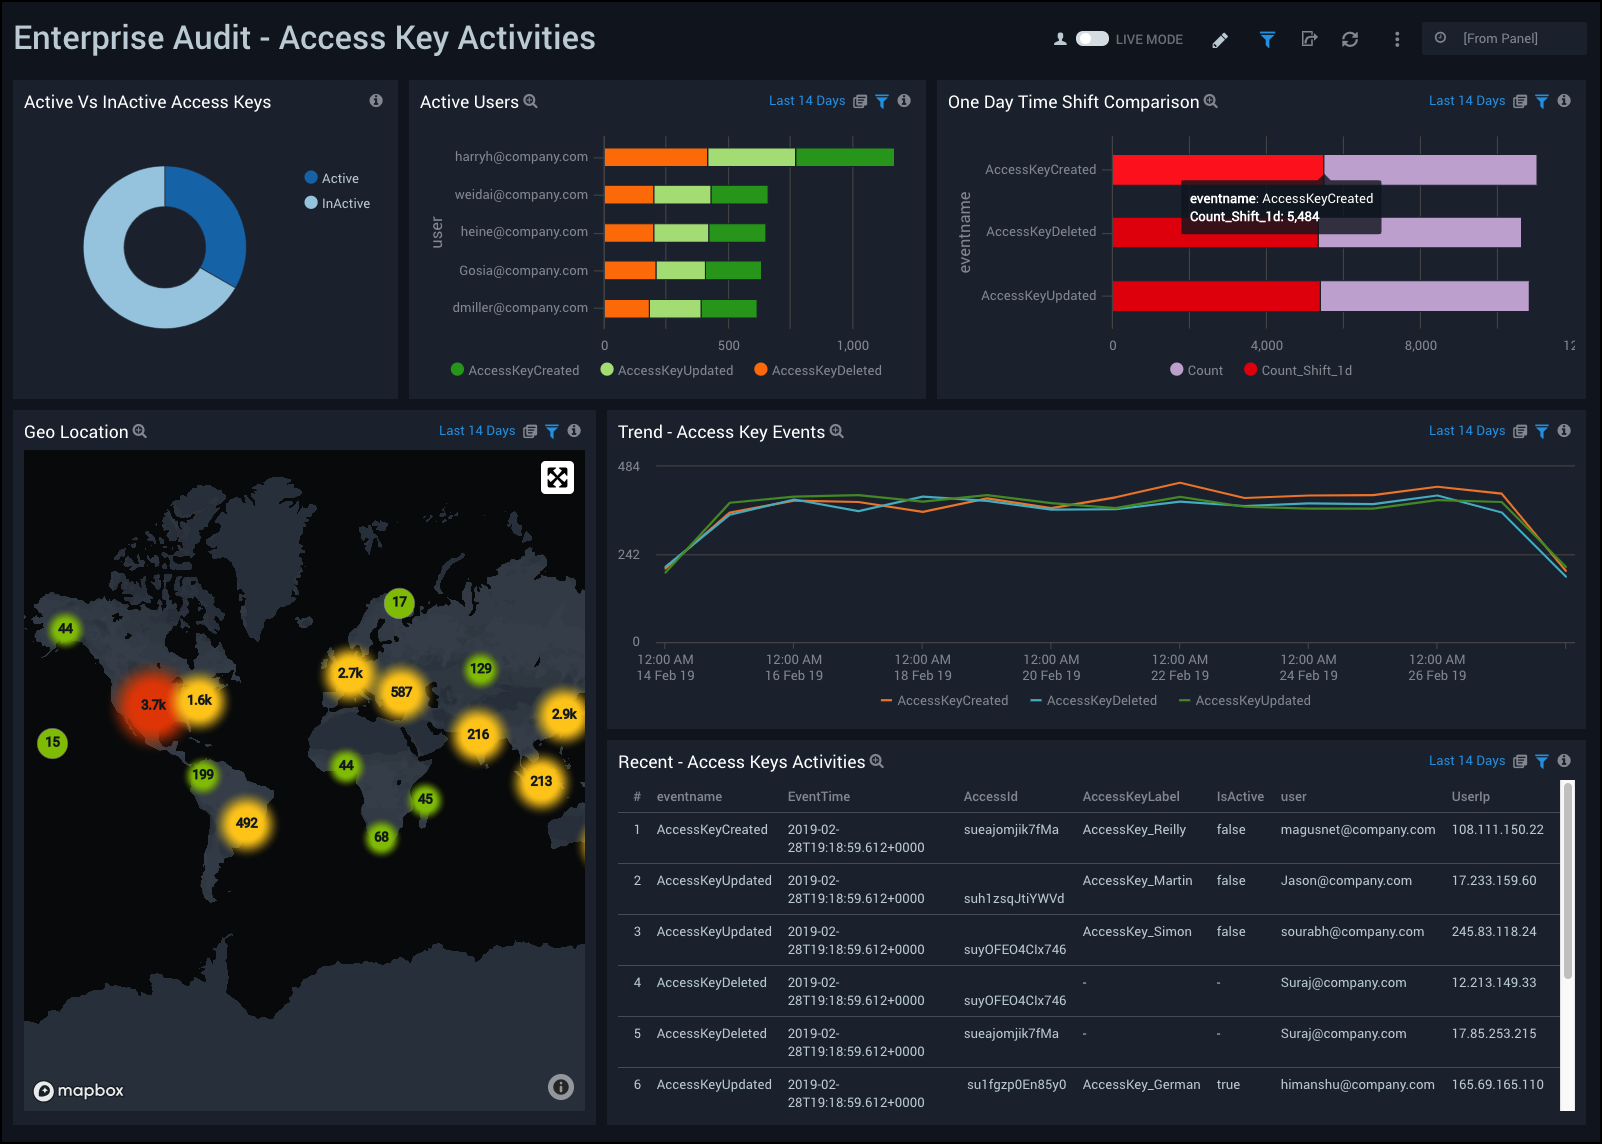Click the [From Panel] time range field
The height and width of the screenshot is (1144, 1602).
pyautogui.click(x=1503, y=39)
